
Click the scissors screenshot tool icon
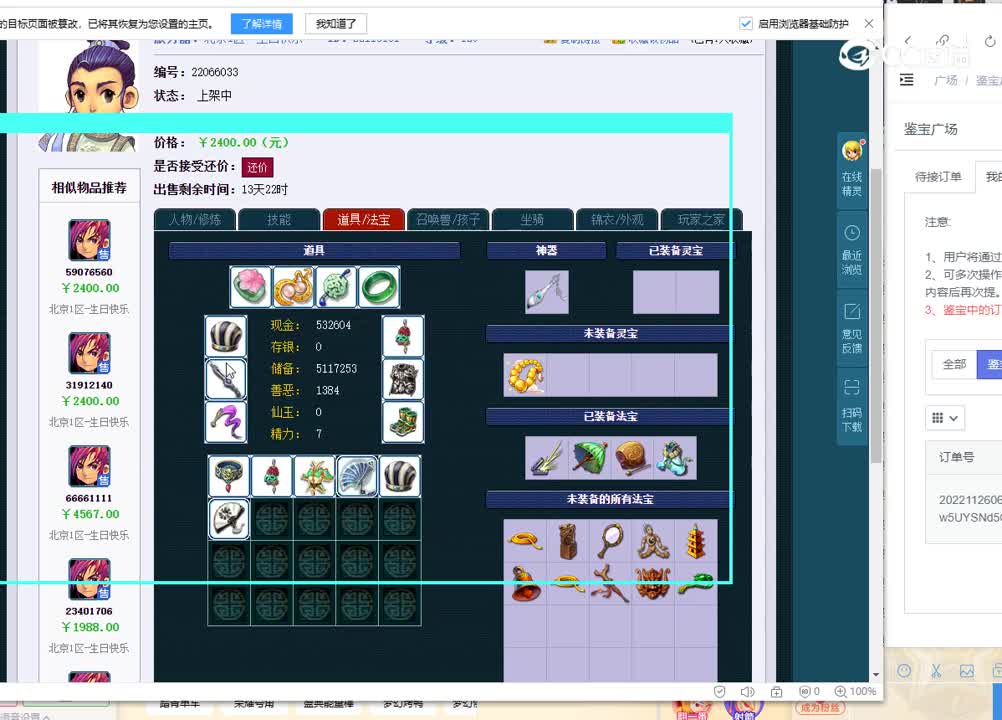[936, 671]
